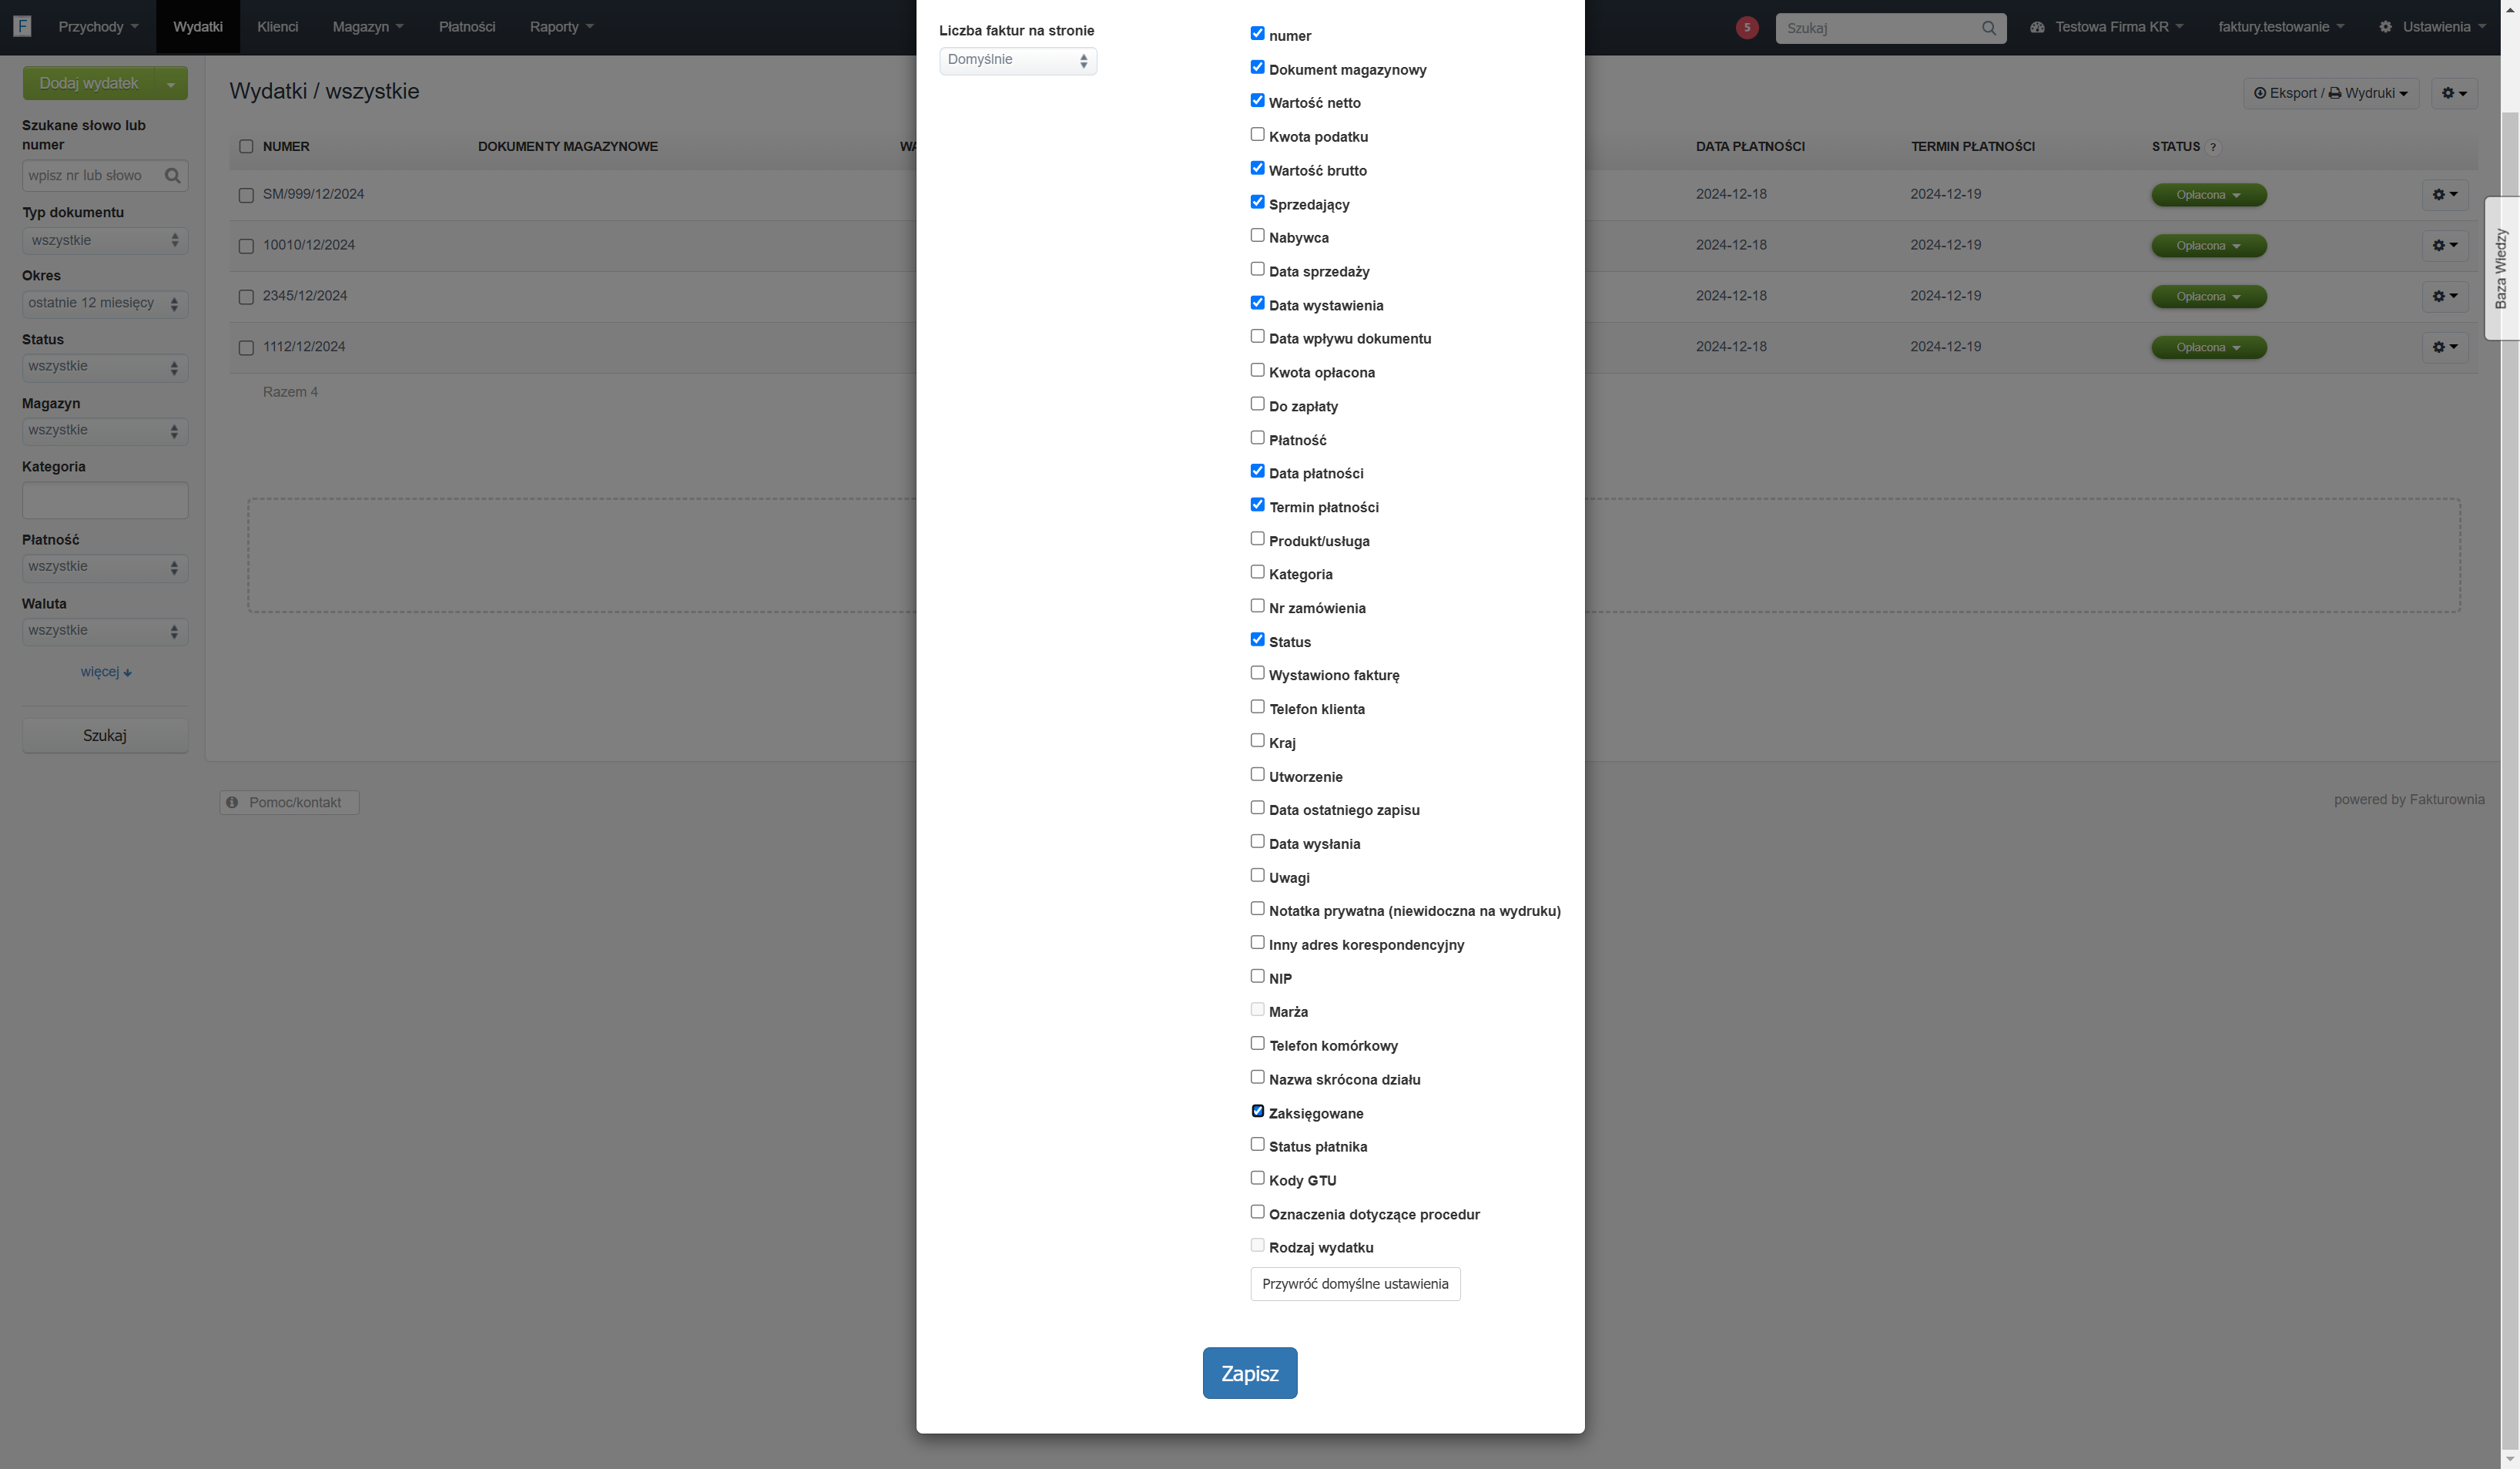This screenshot has width=2520, height=1469.
Task: Open the Eksport / Wydruki dropdown
Action: point(2330,93)
